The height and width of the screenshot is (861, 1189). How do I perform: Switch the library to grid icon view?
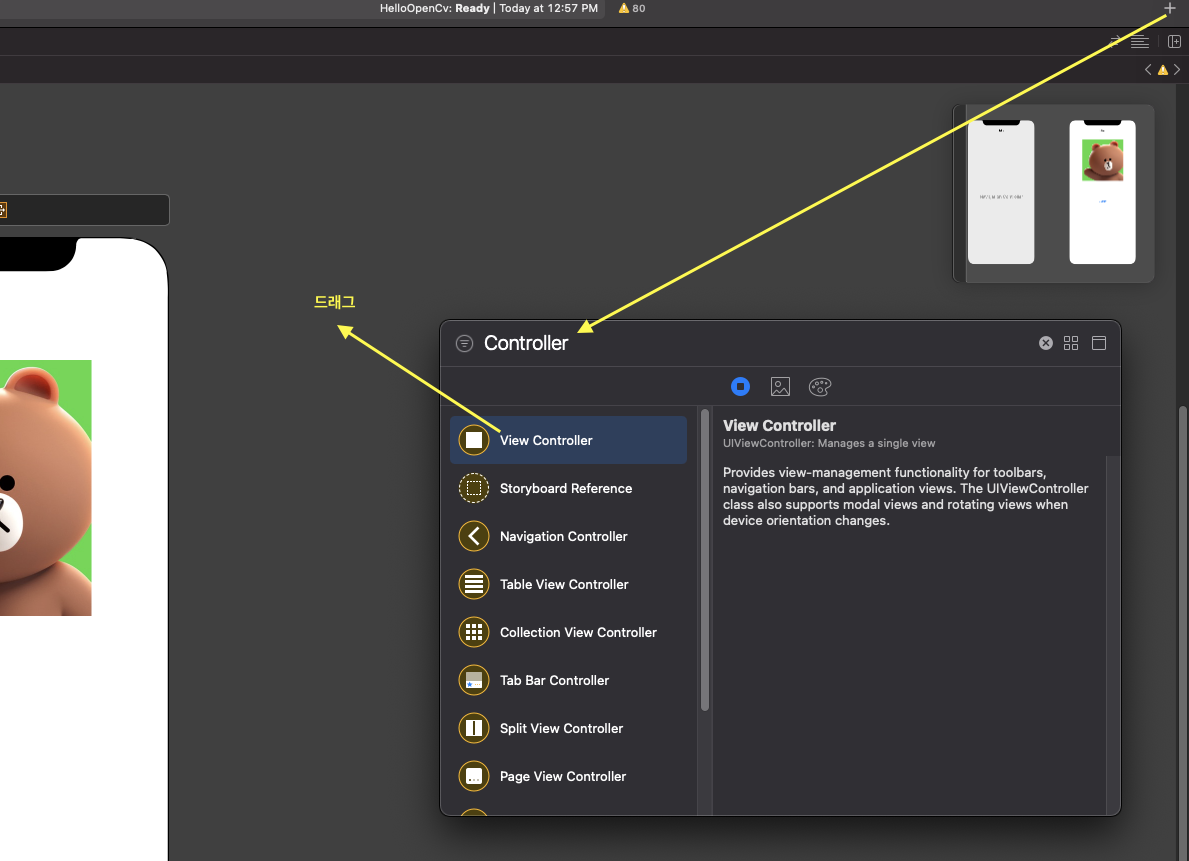coord(1071,343)
